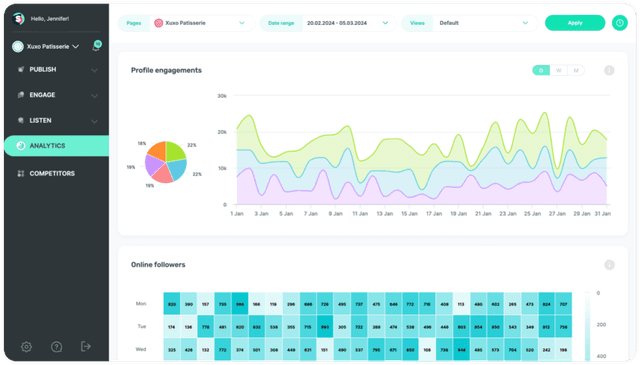Click the 'Profile engagements' heading
This screenshot has height=365, width=640.
tap(166, 70)
